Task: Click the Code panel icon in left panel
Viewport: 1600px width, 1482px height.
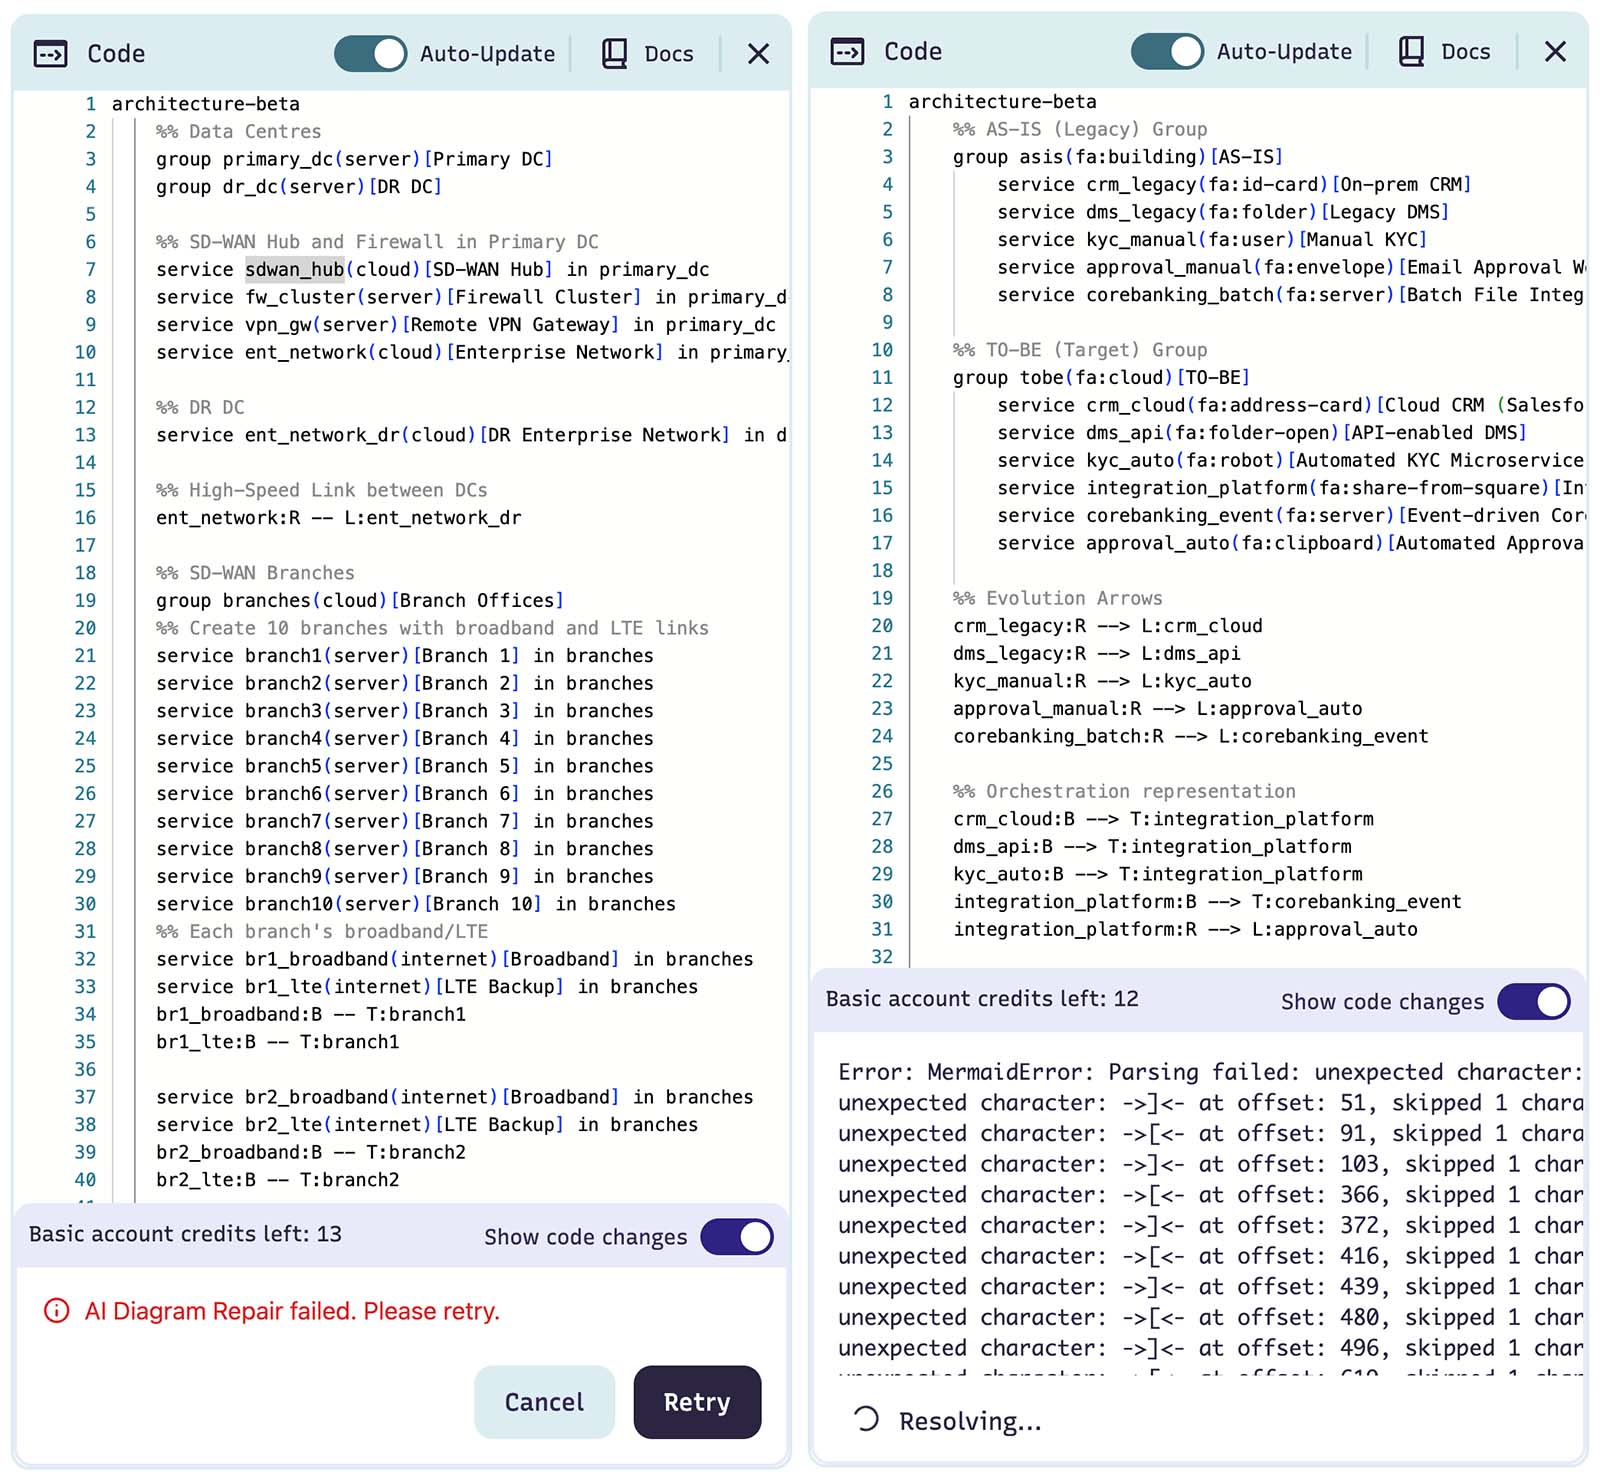Action: 51,54
